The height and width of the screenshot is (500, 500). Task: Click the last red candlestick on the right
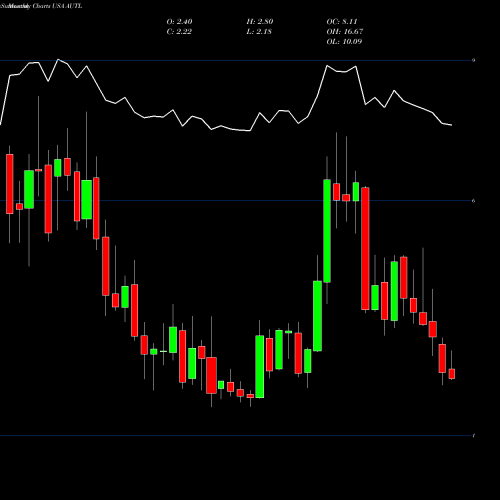(x=452, y=374)
